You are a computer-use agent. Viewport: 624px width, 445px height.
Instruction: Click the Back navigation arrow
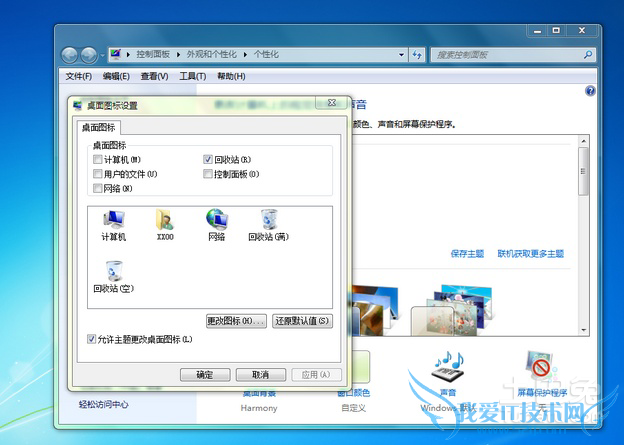[x=69, y=55]
